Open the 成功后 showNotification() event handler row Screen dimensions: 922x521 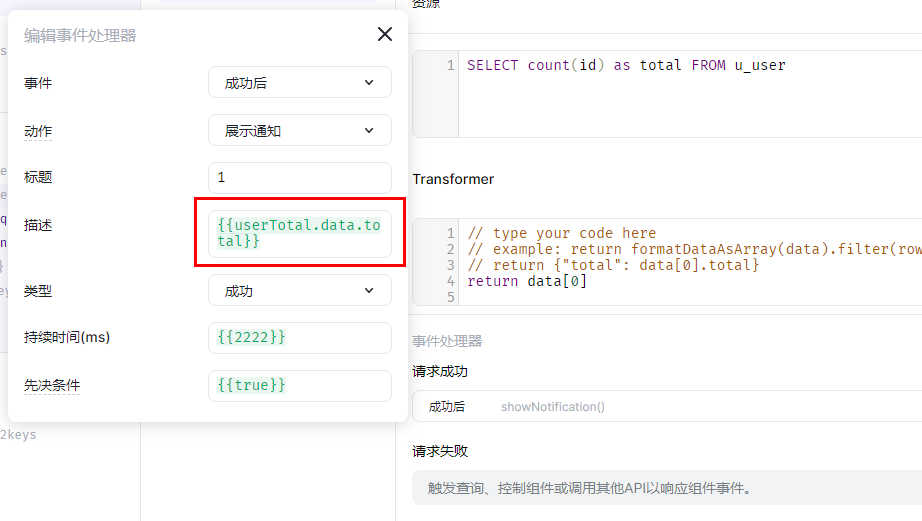[667, 406]
